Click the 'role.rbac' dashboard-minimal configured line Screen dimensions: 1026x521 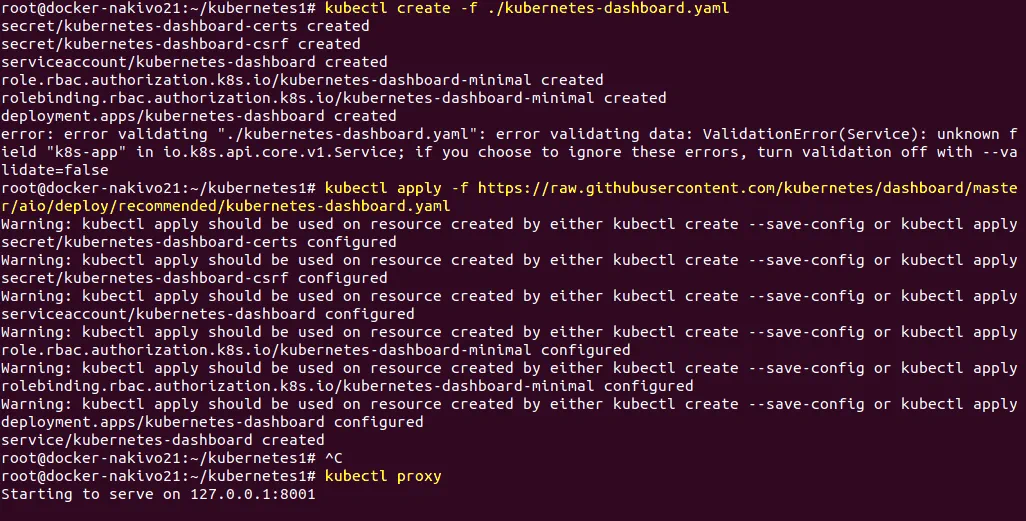point(316,350)
